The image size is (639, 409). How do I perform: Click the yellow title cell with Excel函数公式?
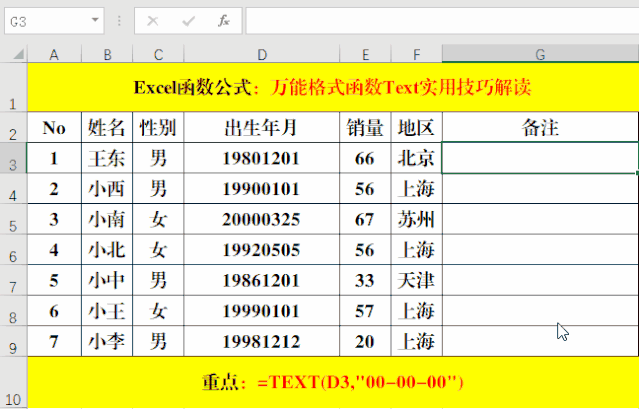pos(332,86)
